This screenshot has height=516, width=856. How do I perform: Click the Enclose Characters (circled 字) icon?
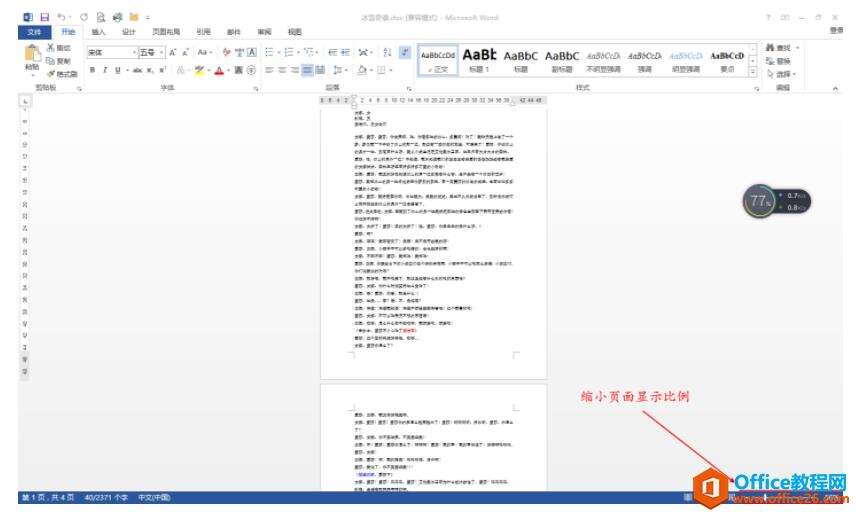pos(251,70)
